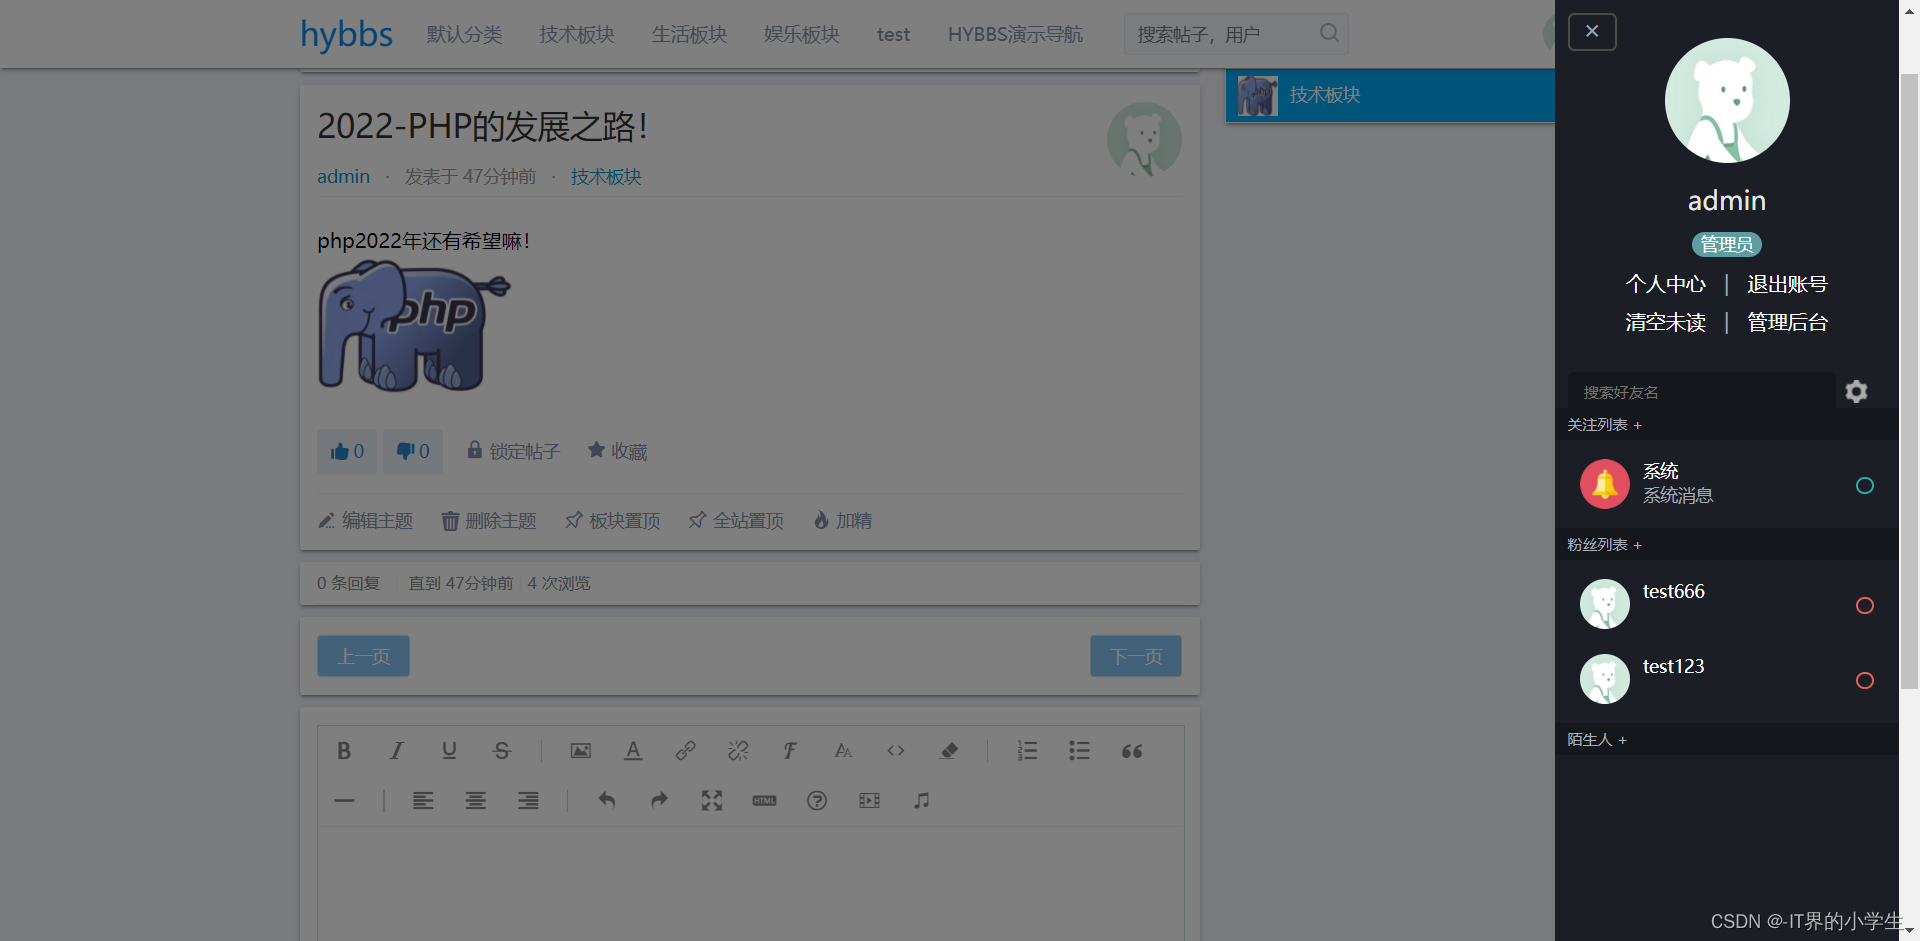Open the 默认分类 nav item

click(465, 35)
